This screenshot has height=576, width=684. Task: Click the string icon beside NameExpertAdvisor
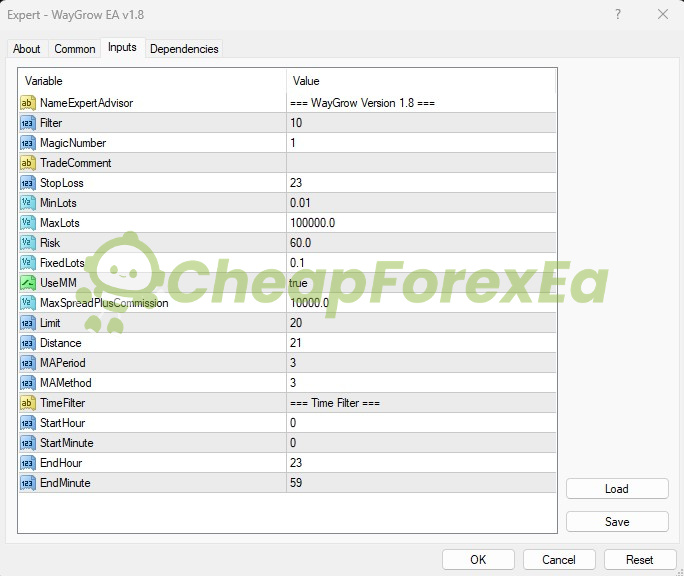pos(27,103)
